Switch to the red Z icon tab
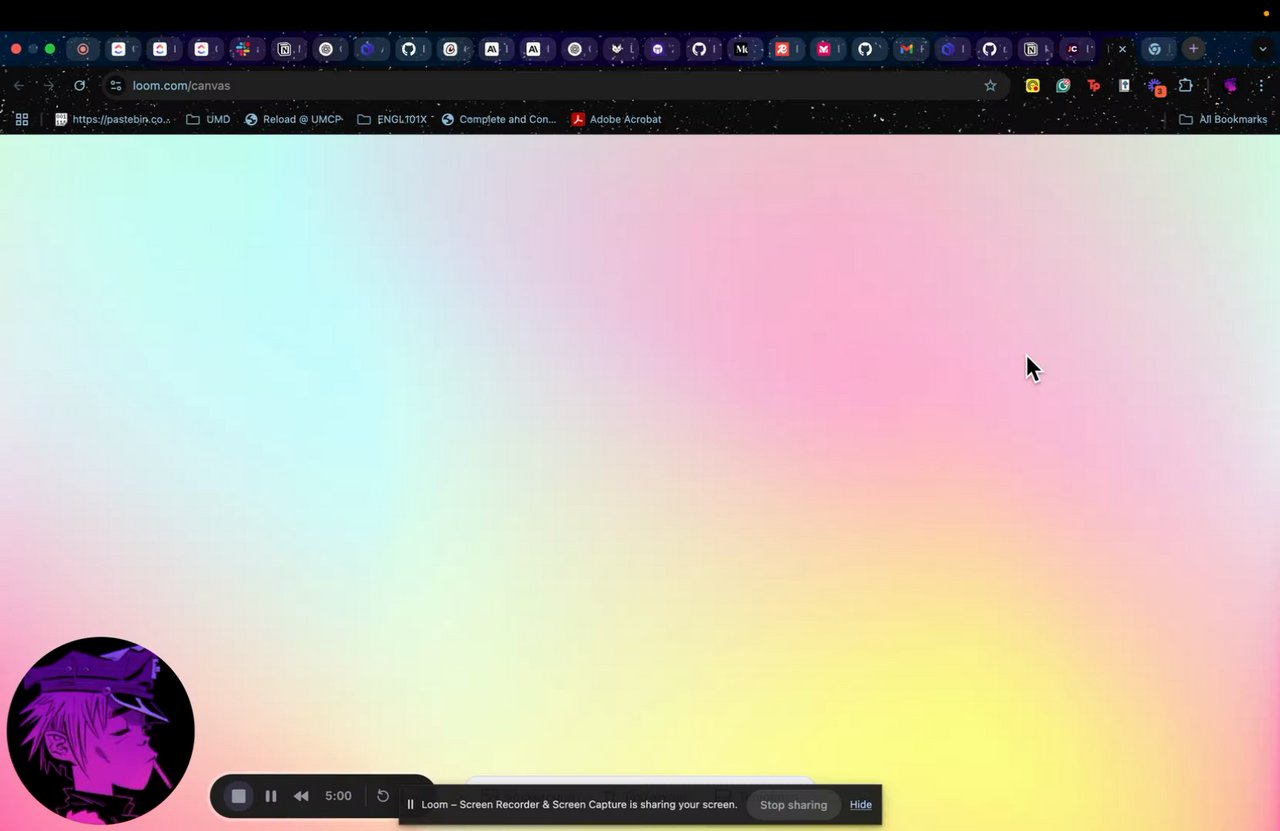Screen dimensions: 1280x831 tap(785, 49)
